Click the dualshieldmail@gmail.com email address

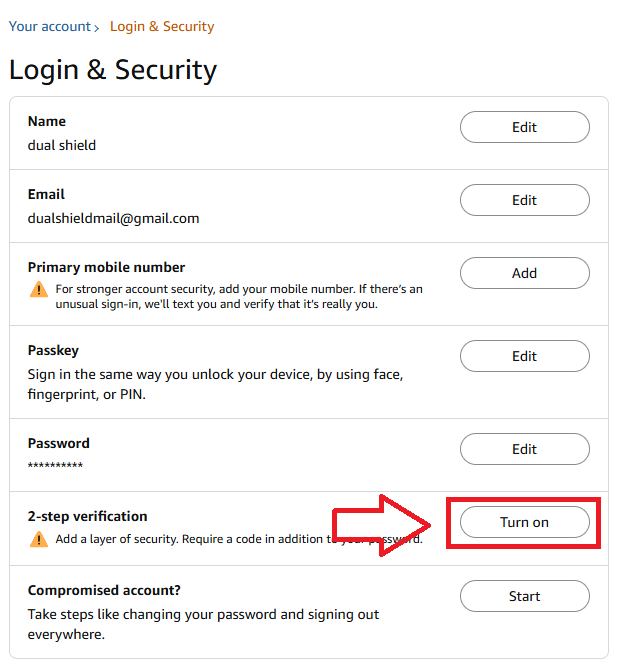[113, 218]
